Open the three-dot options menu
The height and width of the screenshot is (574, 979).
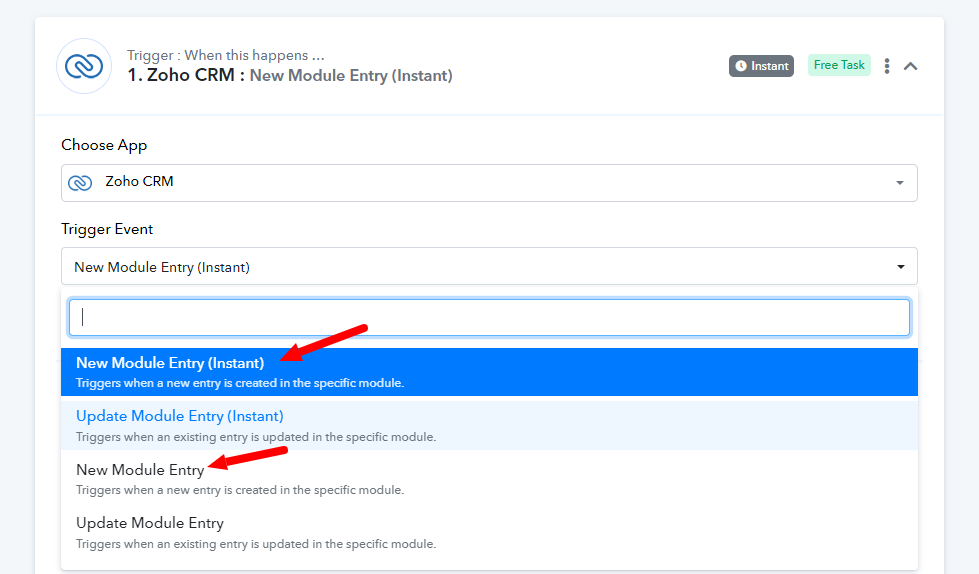pyautogui.click(x=887, y=66)
